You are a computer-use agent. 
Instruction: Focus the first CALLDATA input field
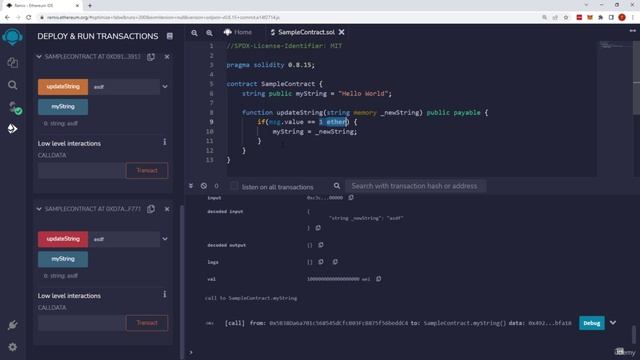point(81,170)
